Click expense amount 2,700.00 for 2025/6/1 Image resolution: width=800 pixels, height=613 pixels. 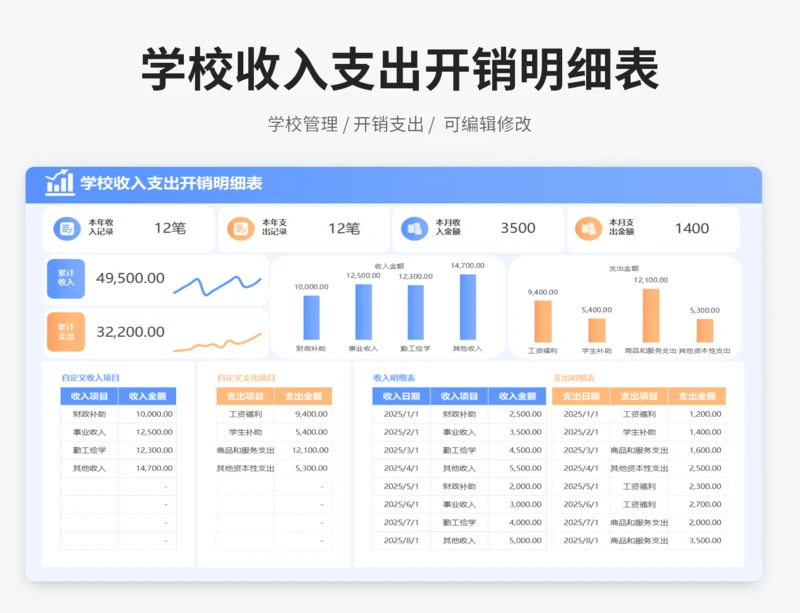[697, 504]
